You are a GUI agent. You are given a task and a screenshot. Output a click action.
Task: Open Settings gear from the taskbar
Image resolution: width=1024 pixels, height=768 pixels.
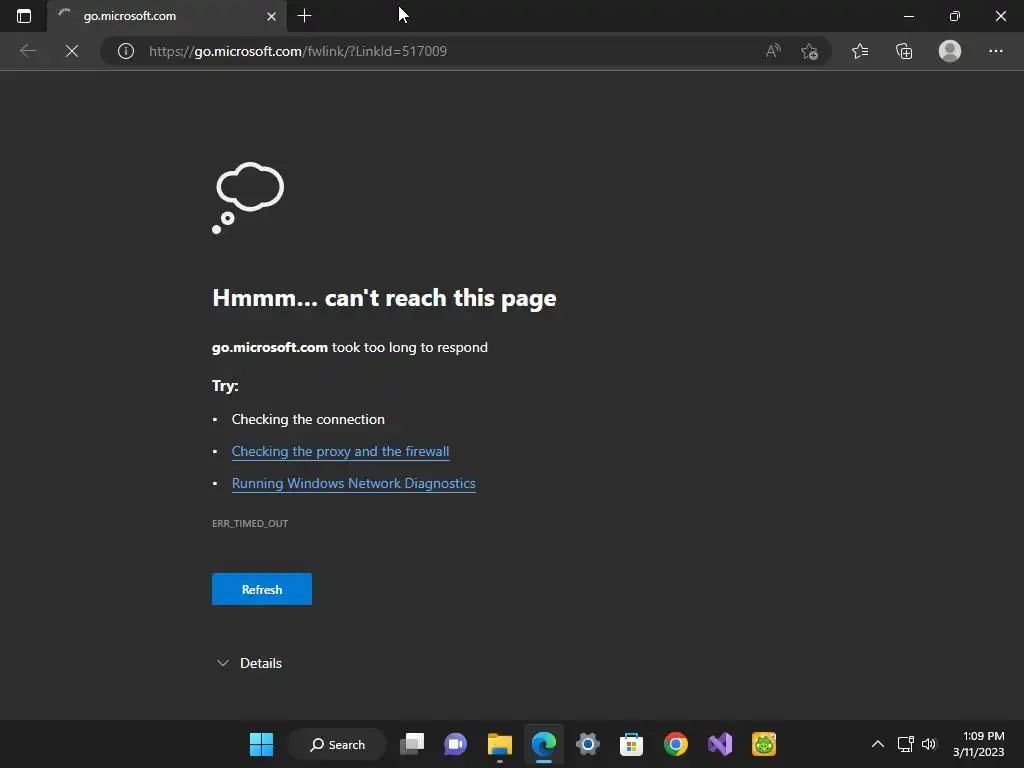[x=588, y=744]
